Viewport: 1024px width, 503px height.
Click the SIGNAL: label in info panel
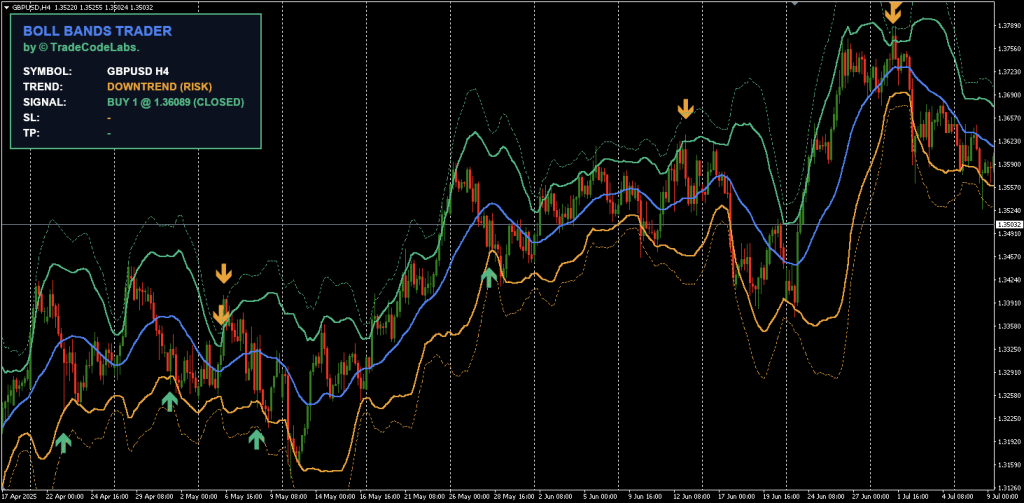point(44,103)
